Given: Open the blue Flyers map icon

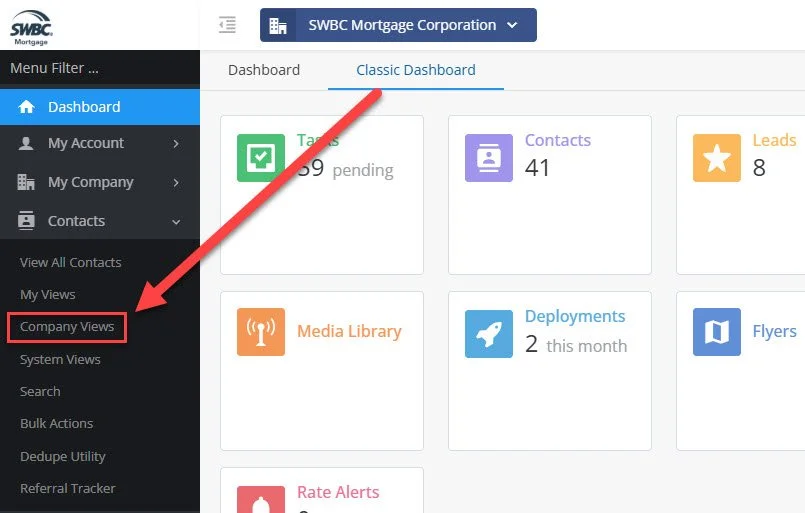Looking at the screenshot, I should coord(717,332).
